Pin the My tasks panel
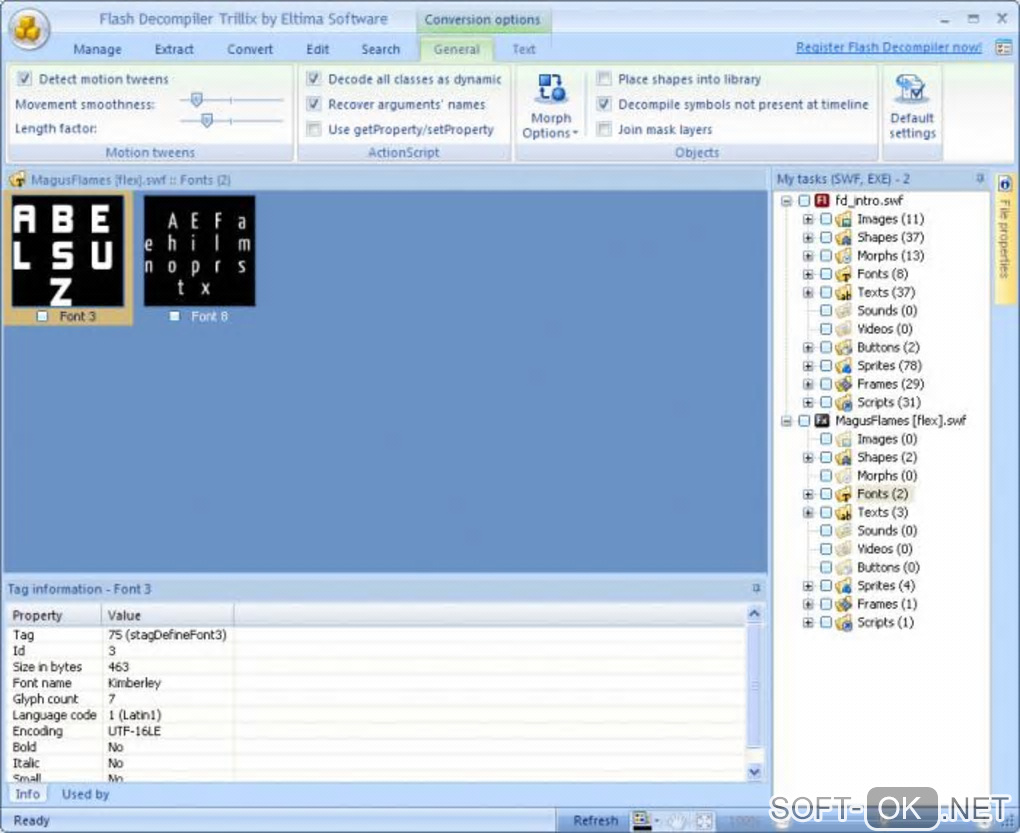This screenshot has height=833, width=1020. (x=980, y=178)
